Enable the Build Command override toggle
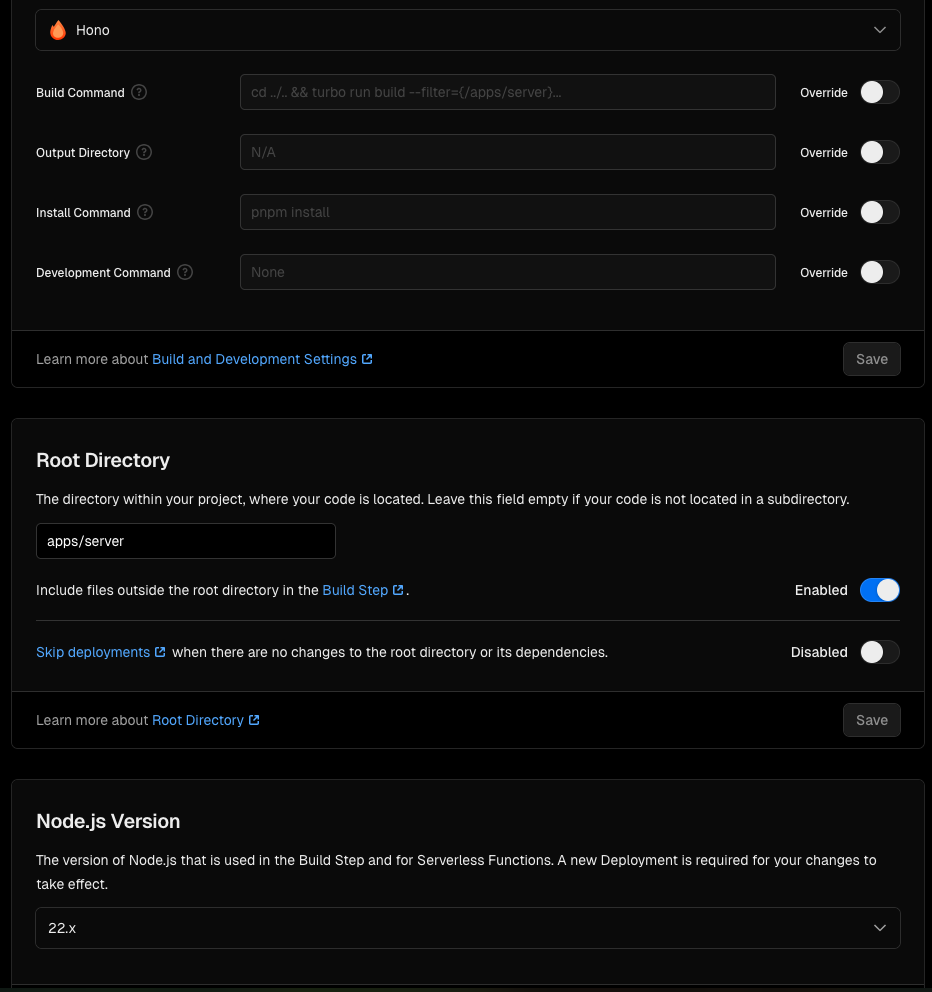Image resolution: width=932 pixels, height=992 pixels. [x=879, y=92]
